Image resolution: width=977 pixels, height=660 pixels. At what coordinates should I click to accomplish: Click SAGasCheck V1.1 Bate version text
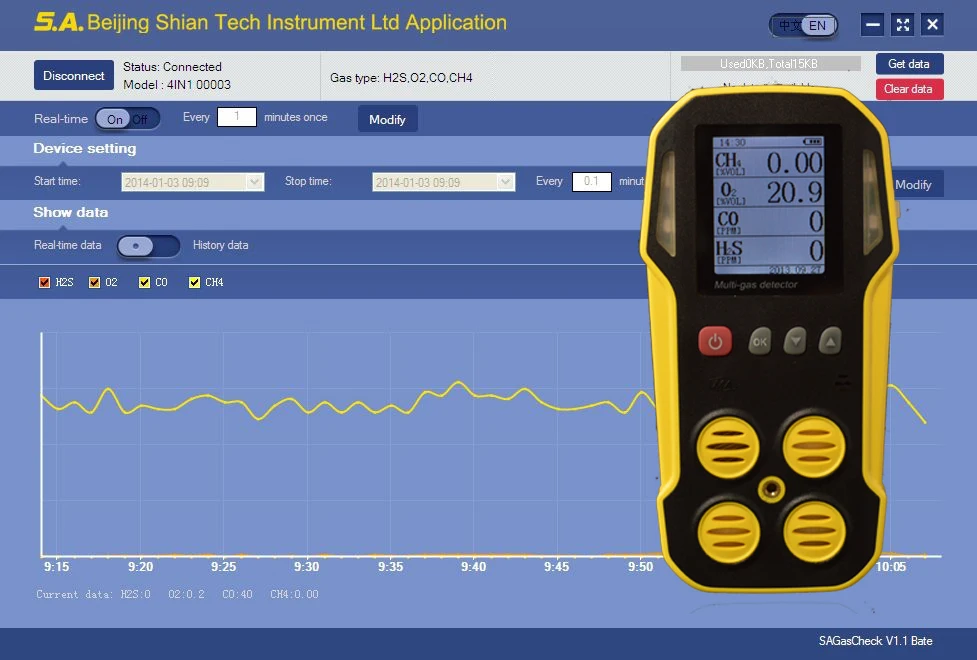[x=875, y=641]
